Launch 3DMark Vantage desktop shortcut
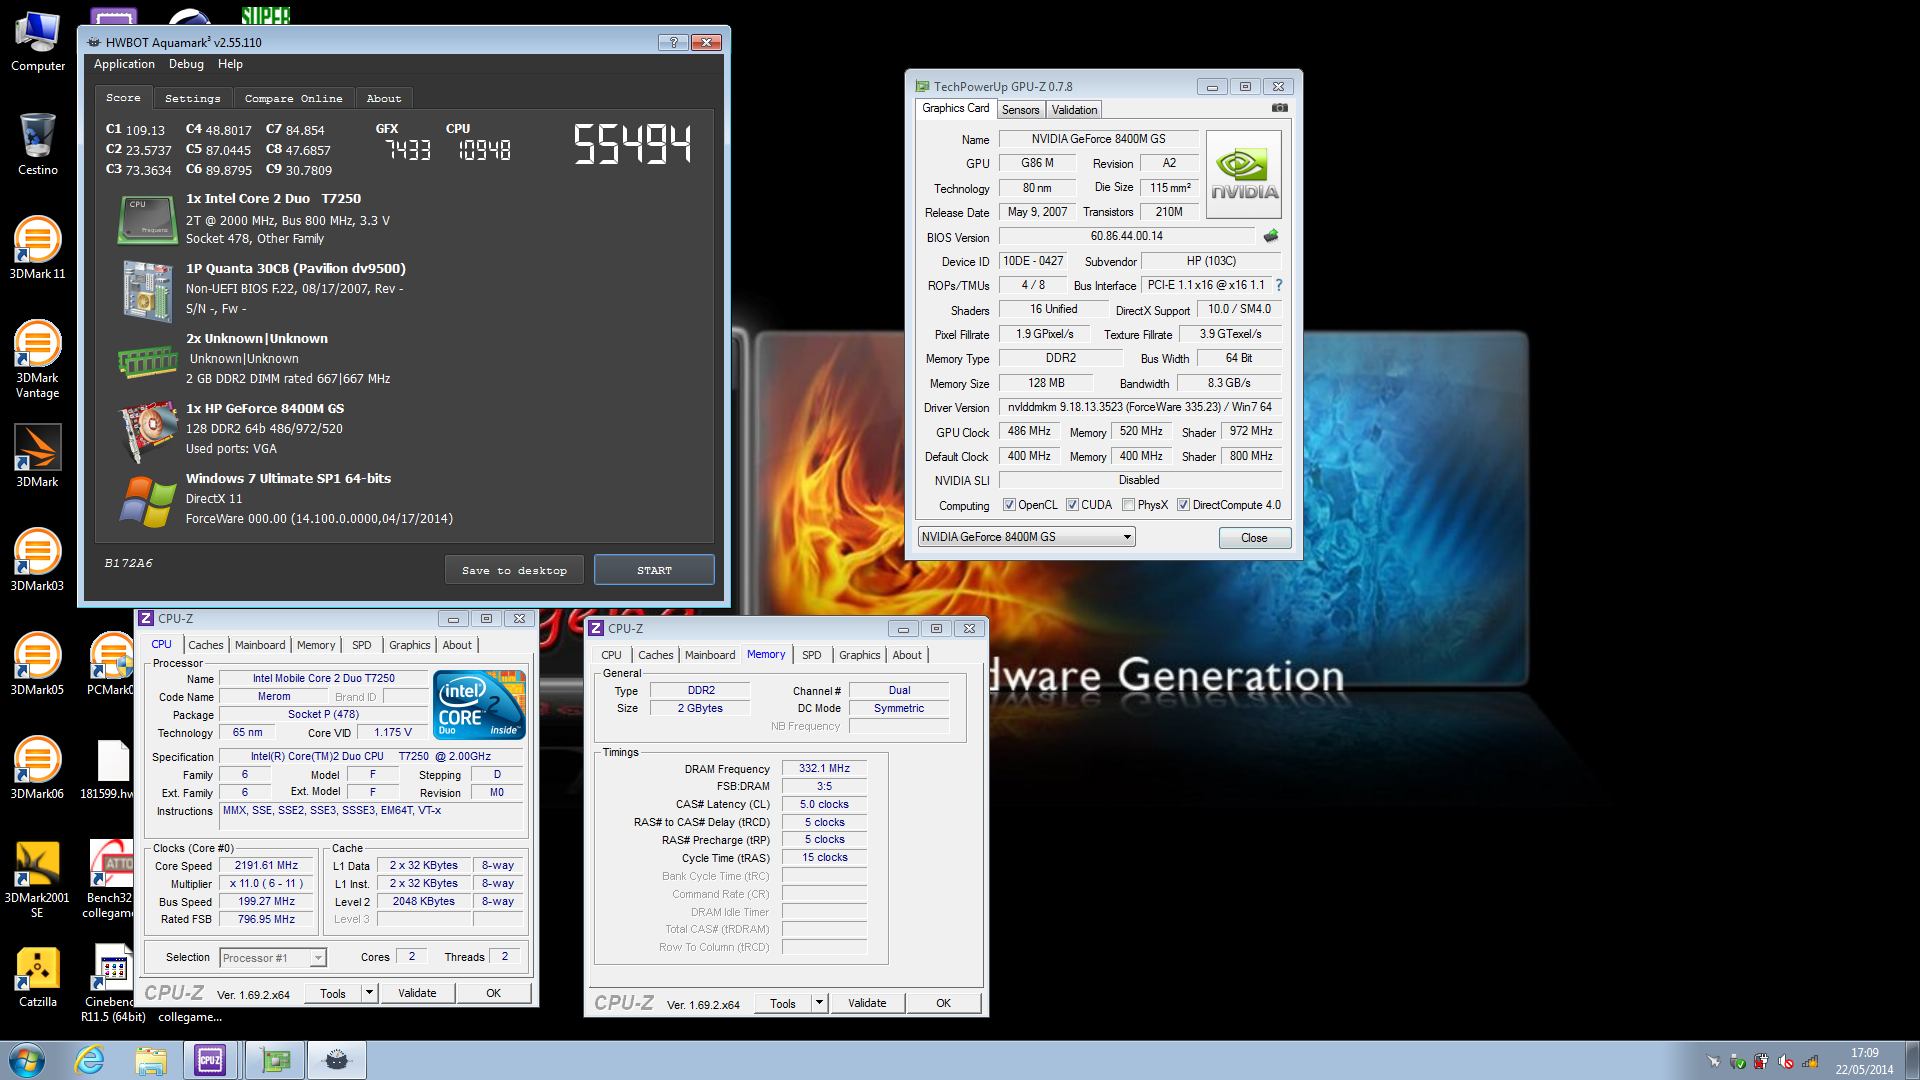The width and height of the screenshot is (1920, 1080). coord(38,358)
